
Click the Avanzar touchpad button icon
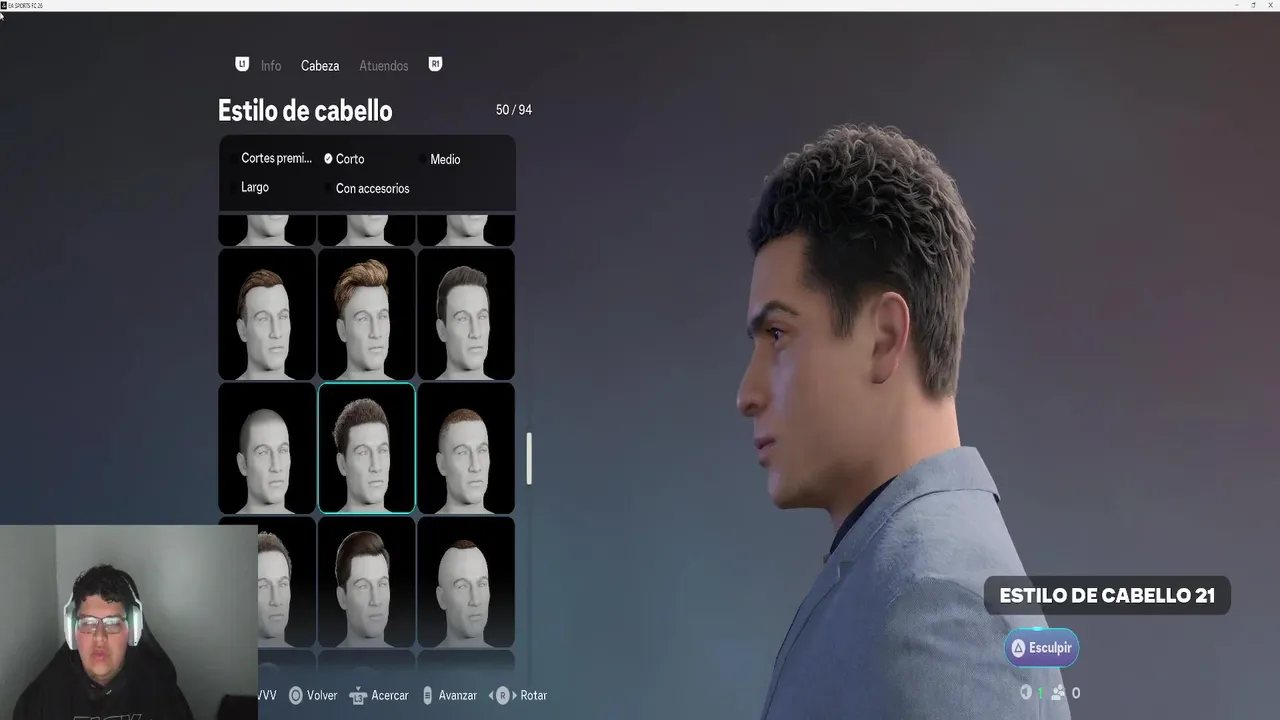[428, 695]
